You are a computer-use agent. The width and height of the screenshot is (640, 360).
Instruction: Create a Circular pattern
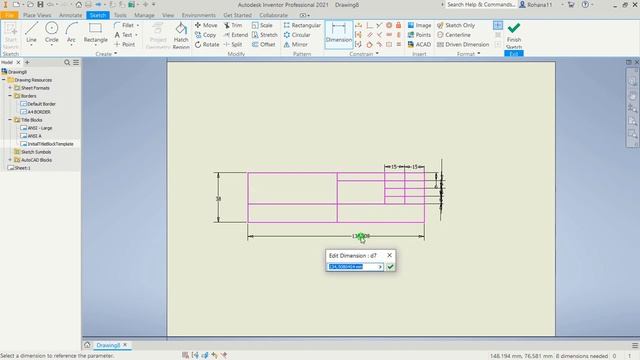(x=297, y=35)
